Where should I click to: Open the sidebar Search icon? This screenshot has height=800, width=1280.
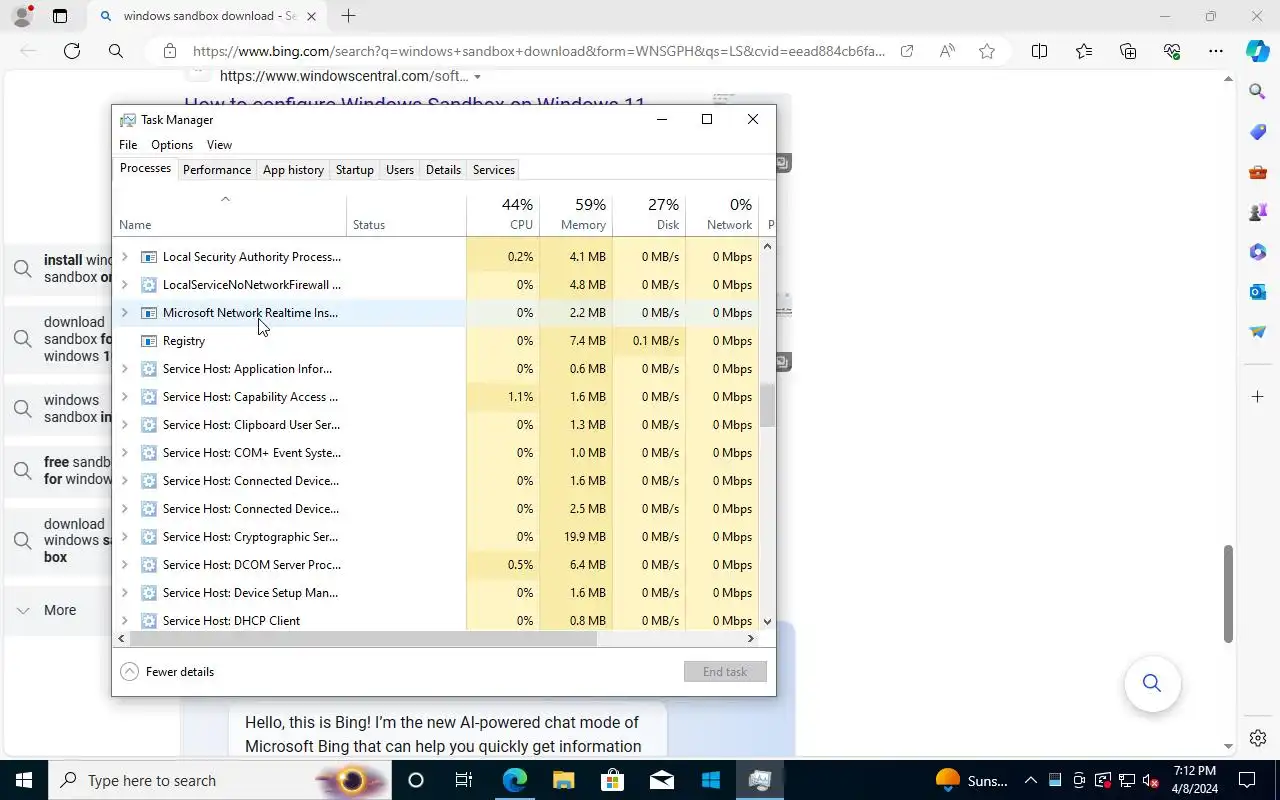pyautogui.click(x=1258, y=92)
